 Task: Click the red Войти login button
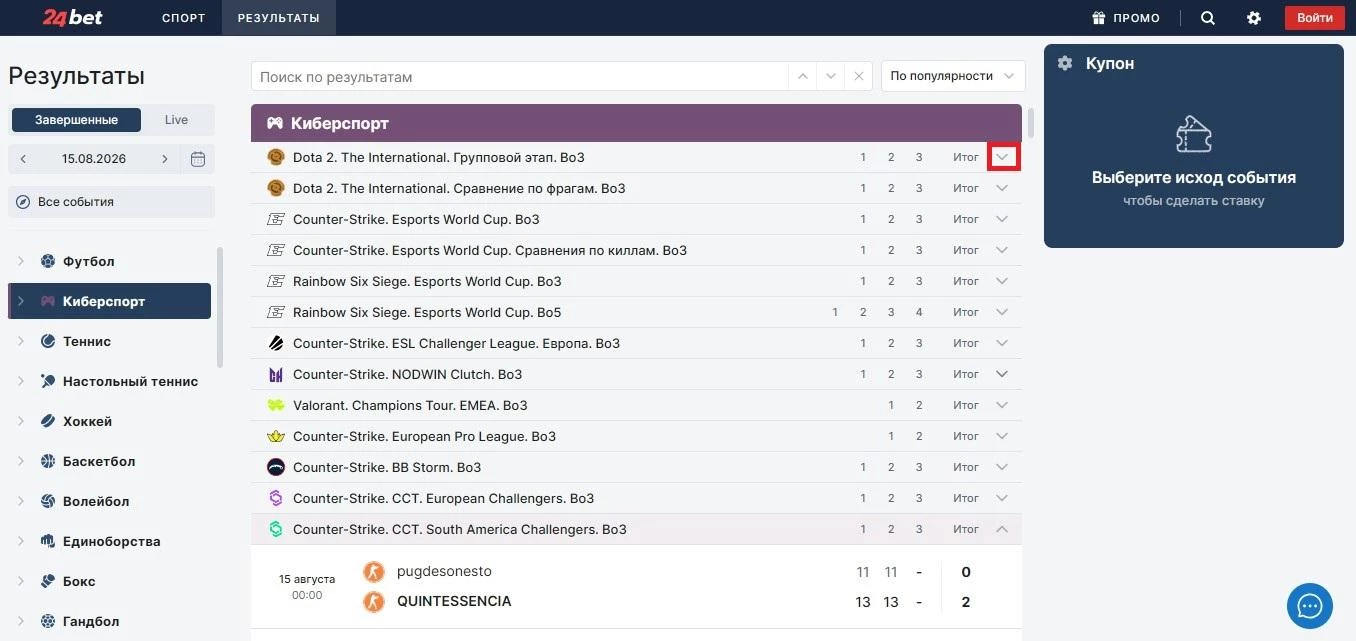[x=1314, y=18]
